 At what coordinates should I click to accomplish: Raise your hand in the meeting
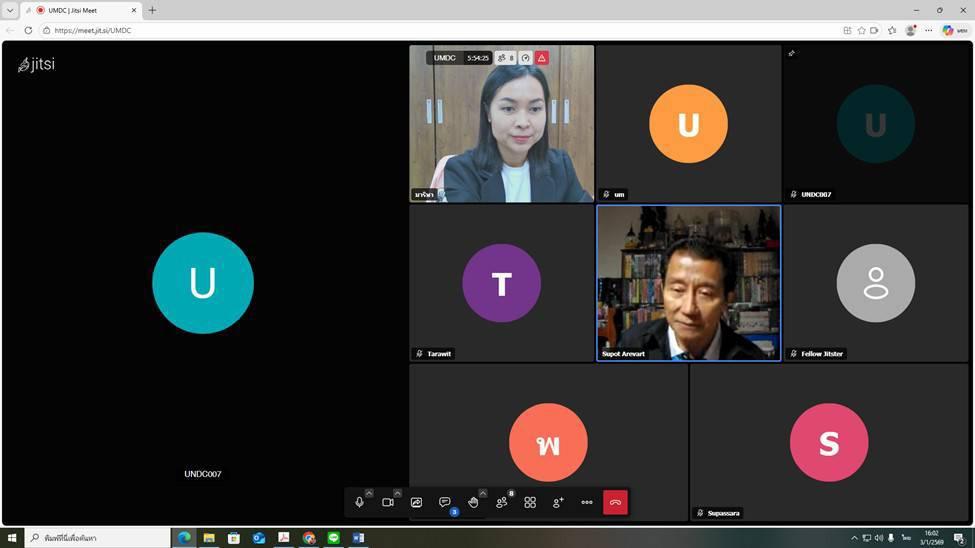(x=473, y=502)
